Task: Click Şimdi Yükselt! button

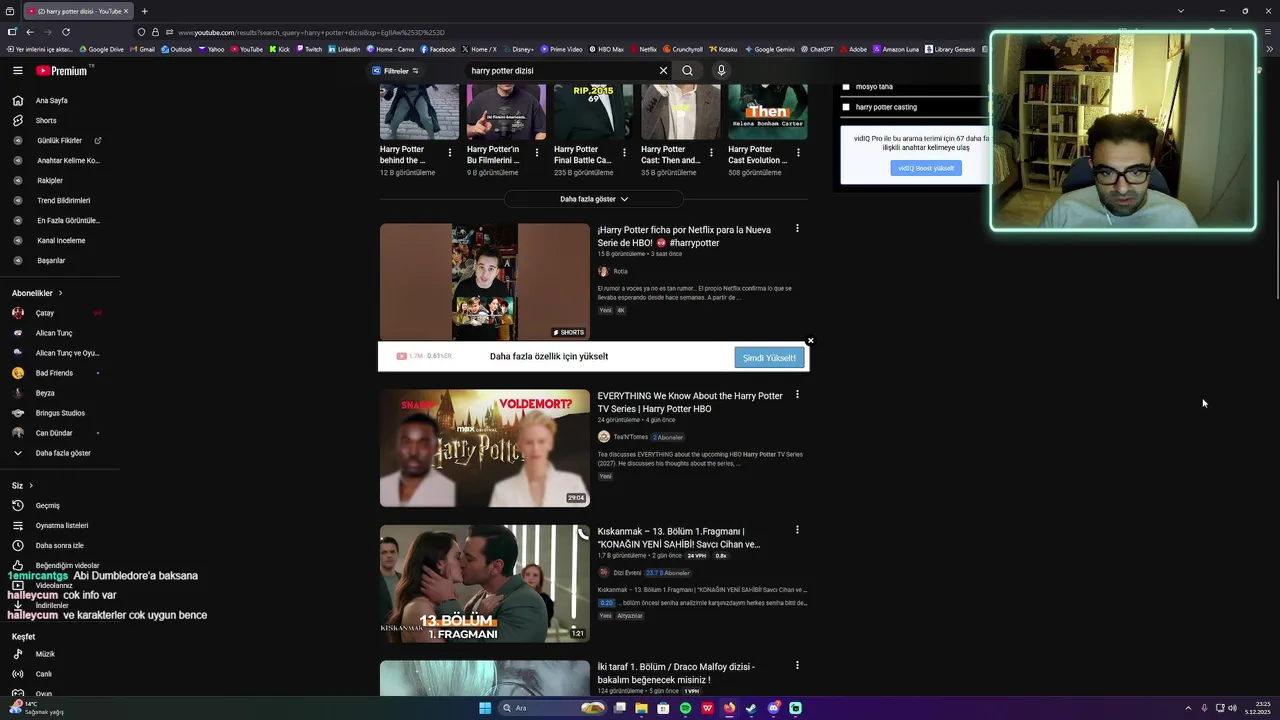Action: [769, 358]
